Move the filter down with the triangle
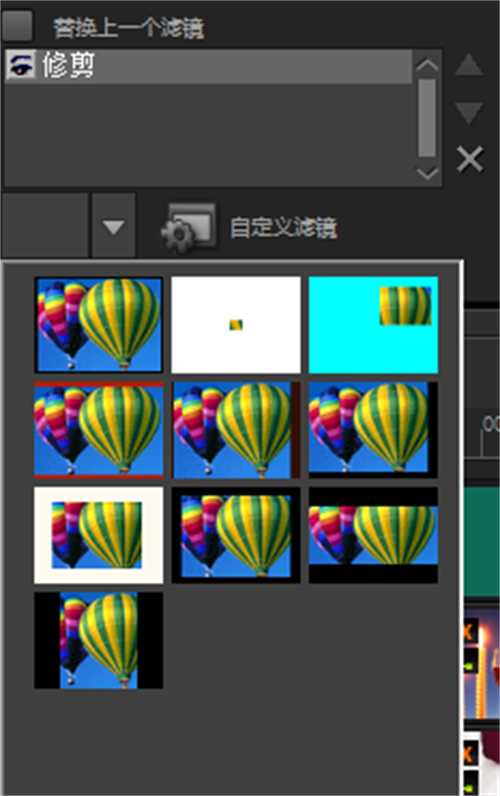 [x=468, y=113]
